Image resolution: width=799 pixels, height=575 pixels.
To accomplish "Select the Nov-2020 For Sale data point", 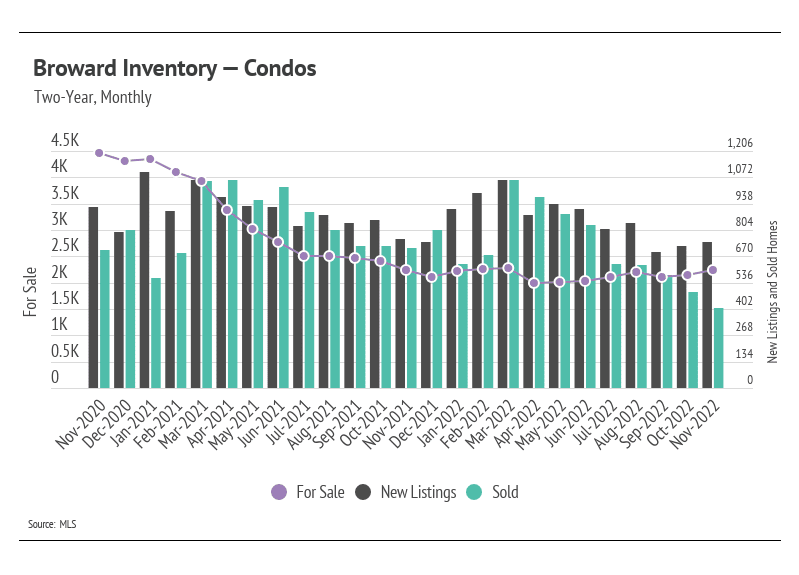I will coord(99,153).
